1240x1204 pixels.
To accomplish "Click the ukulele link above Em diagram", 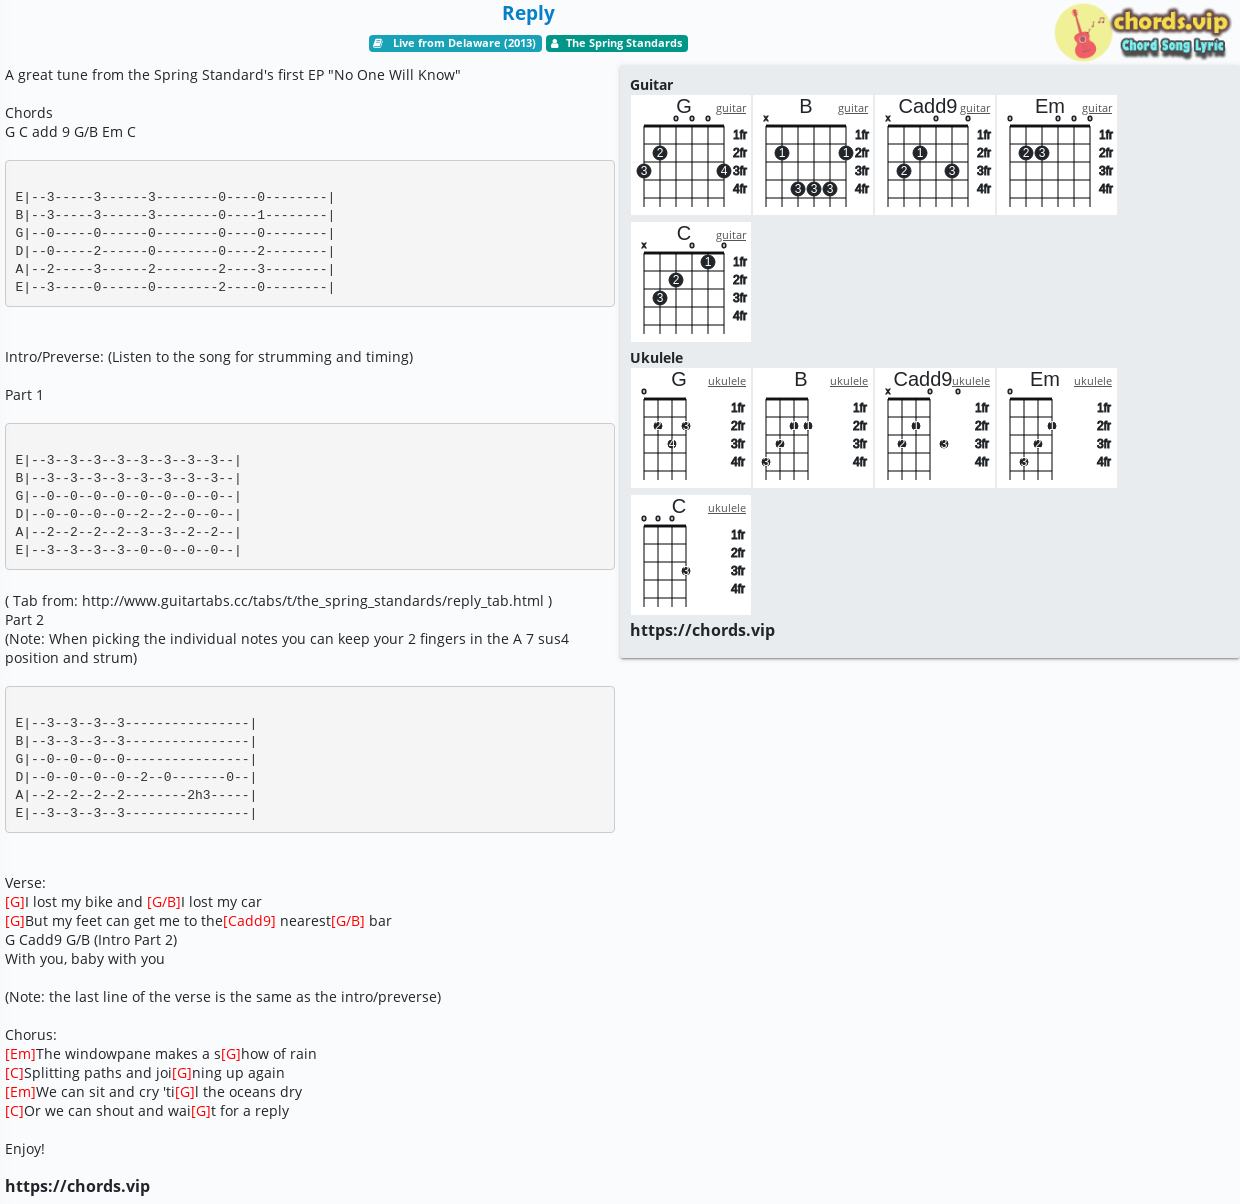I will tap(1093, 381).
